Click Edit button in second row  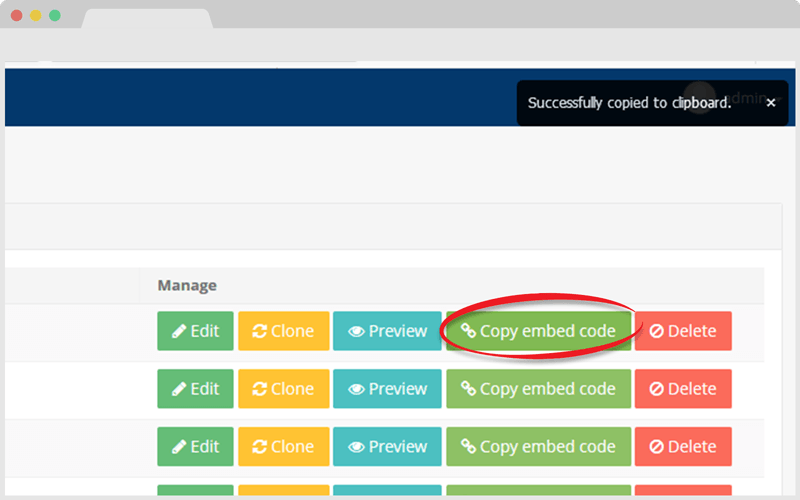195,389
